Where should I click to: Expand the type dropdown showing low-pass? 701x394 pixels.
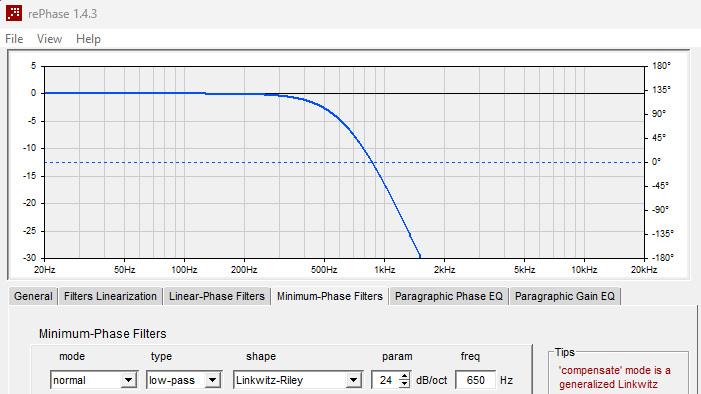pos(213,380)
